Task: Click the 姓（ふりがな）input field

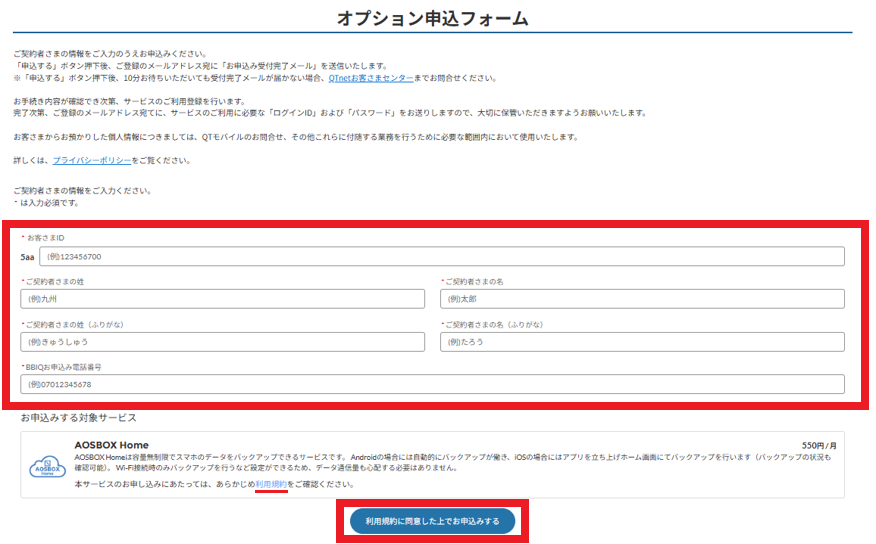Action: point(222,342)
